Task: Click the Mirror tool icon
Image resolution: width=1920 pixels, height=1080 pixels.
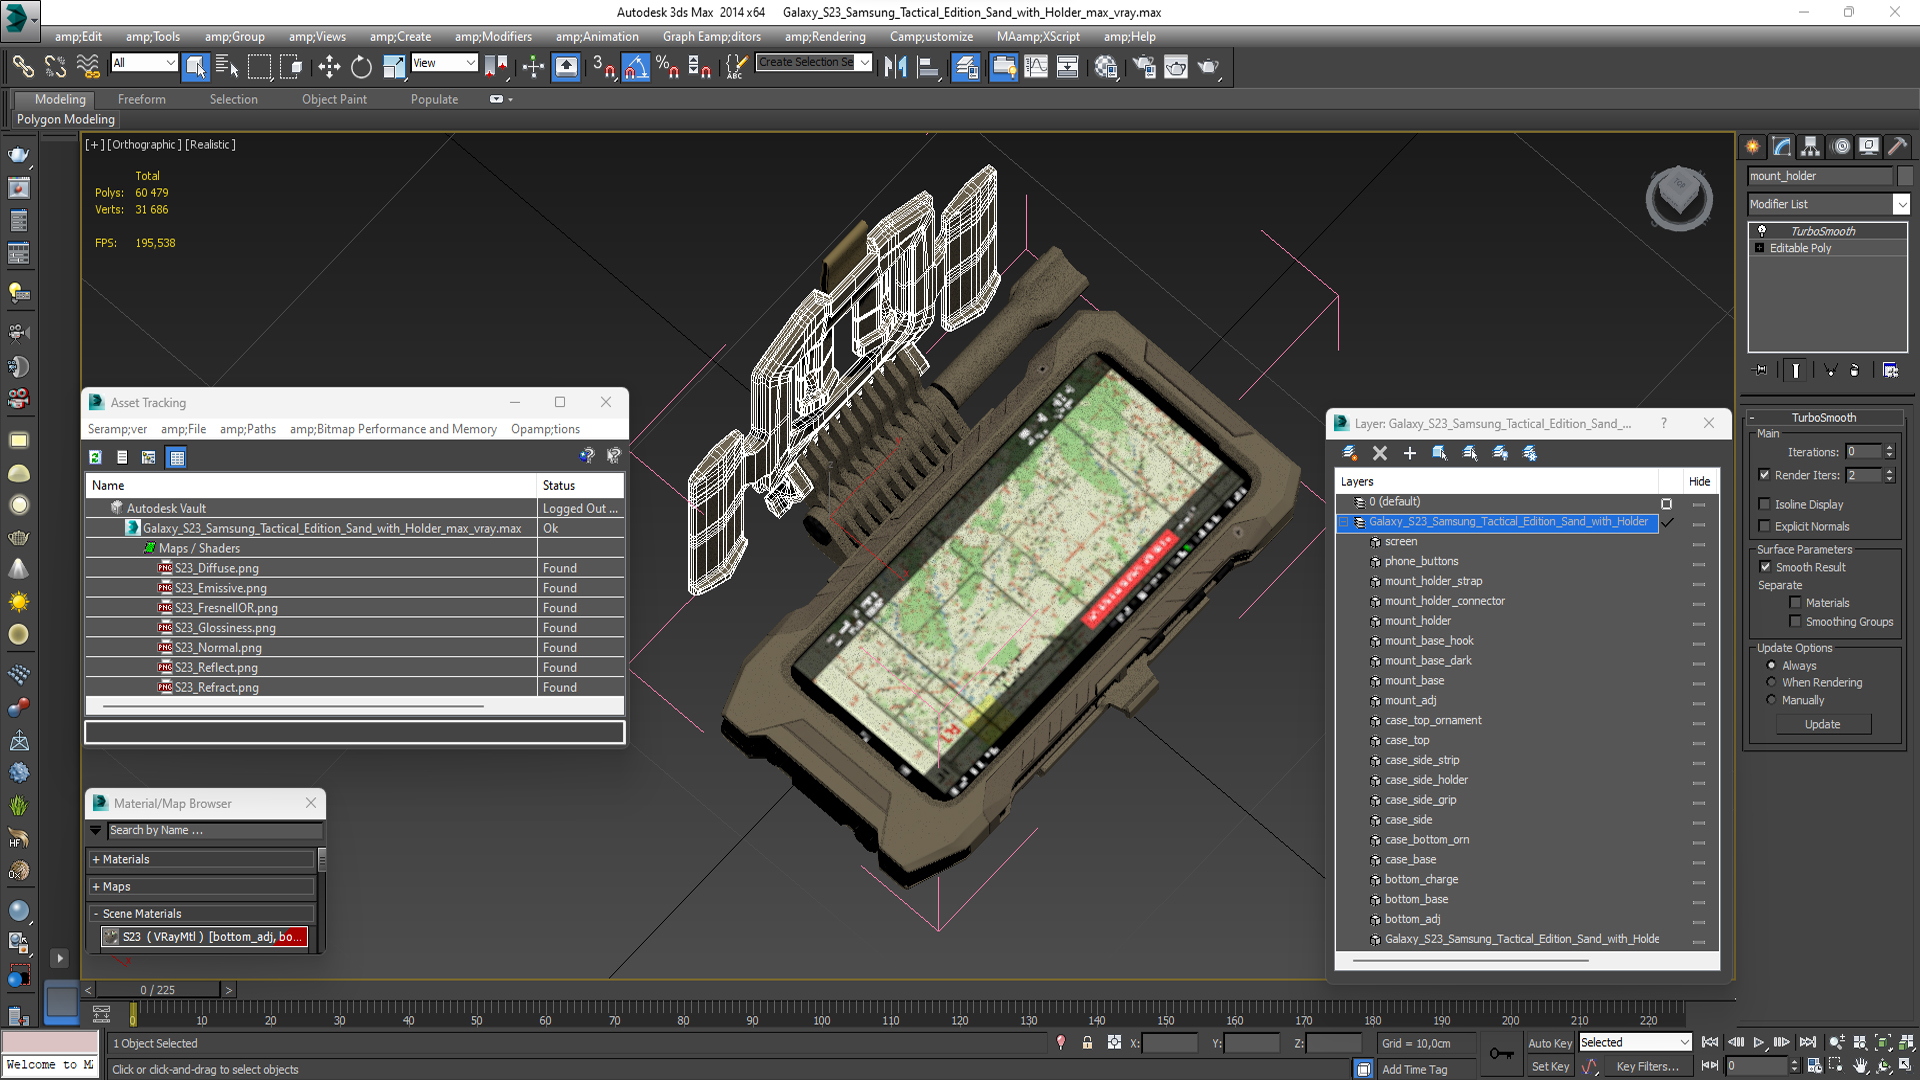Action: point(895,67)
